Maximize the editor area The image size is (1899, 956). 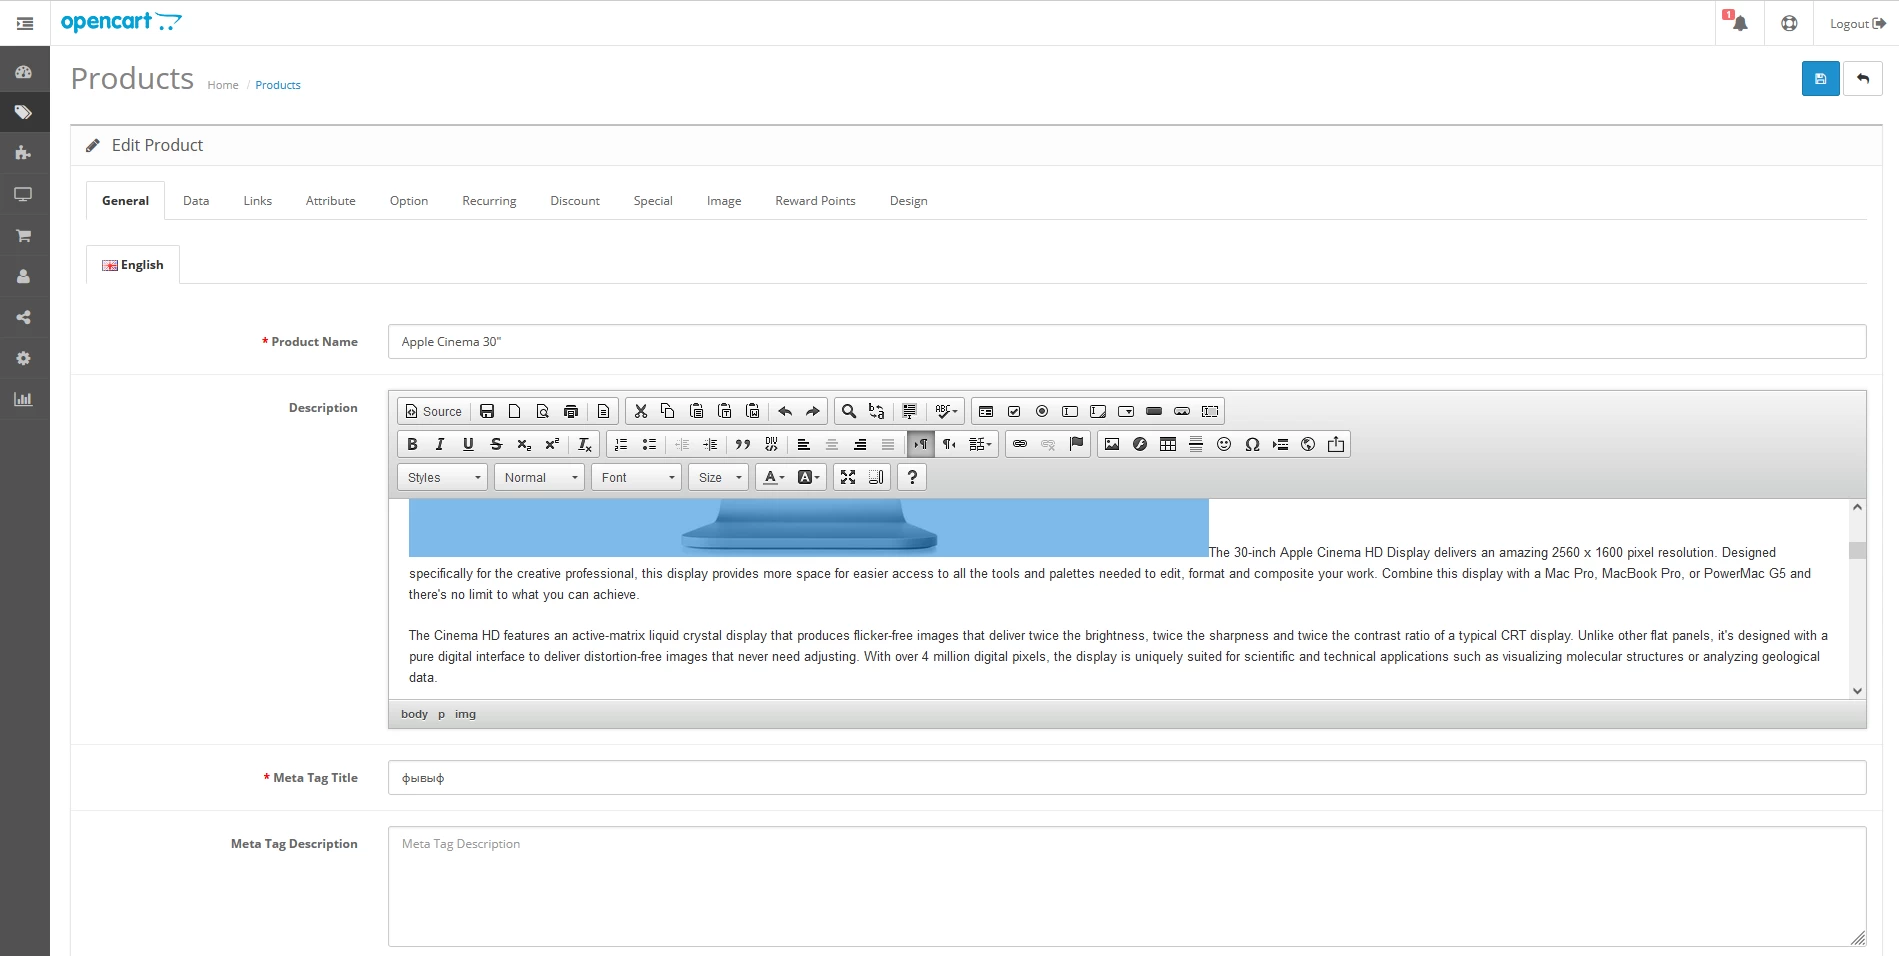click(x=848, y=477)
